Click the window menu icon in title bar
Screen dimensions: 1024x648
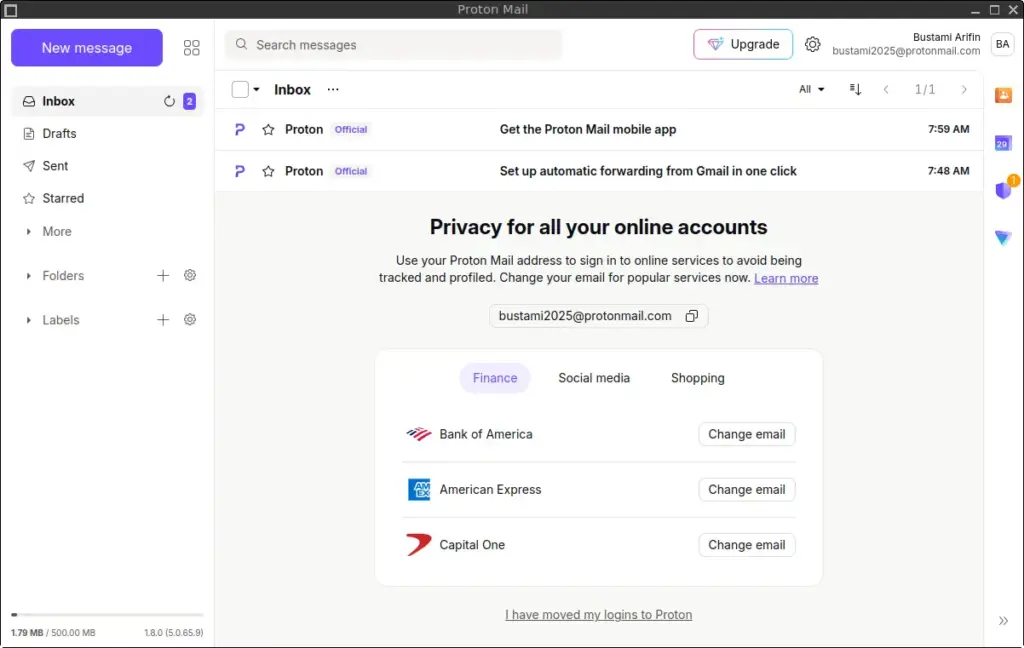click(10, 10)
